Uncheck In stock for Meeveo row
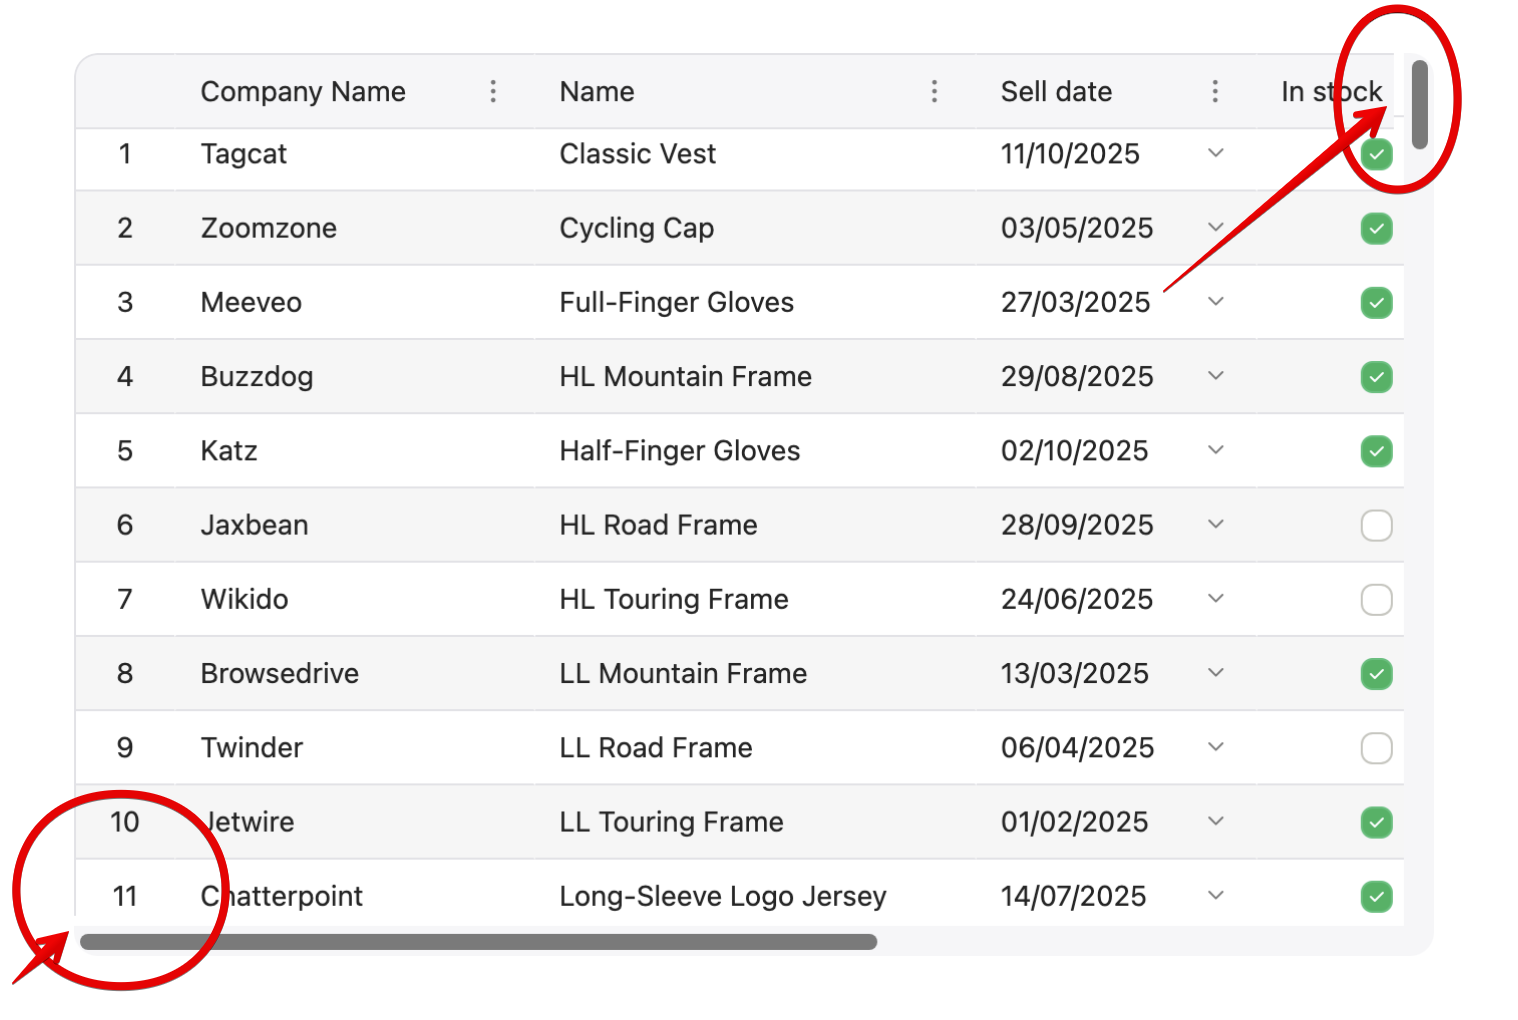This screenshot has width=1518, height=1020. click(1377, 303)
